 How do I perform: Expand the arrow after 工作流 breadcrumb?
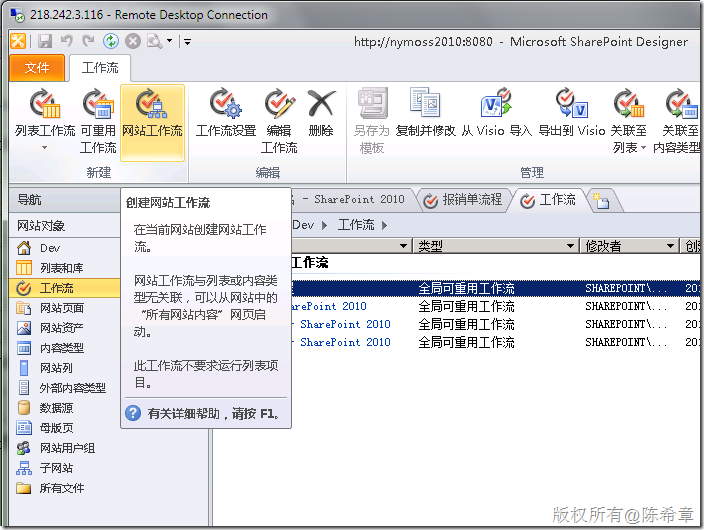[384, 225]
